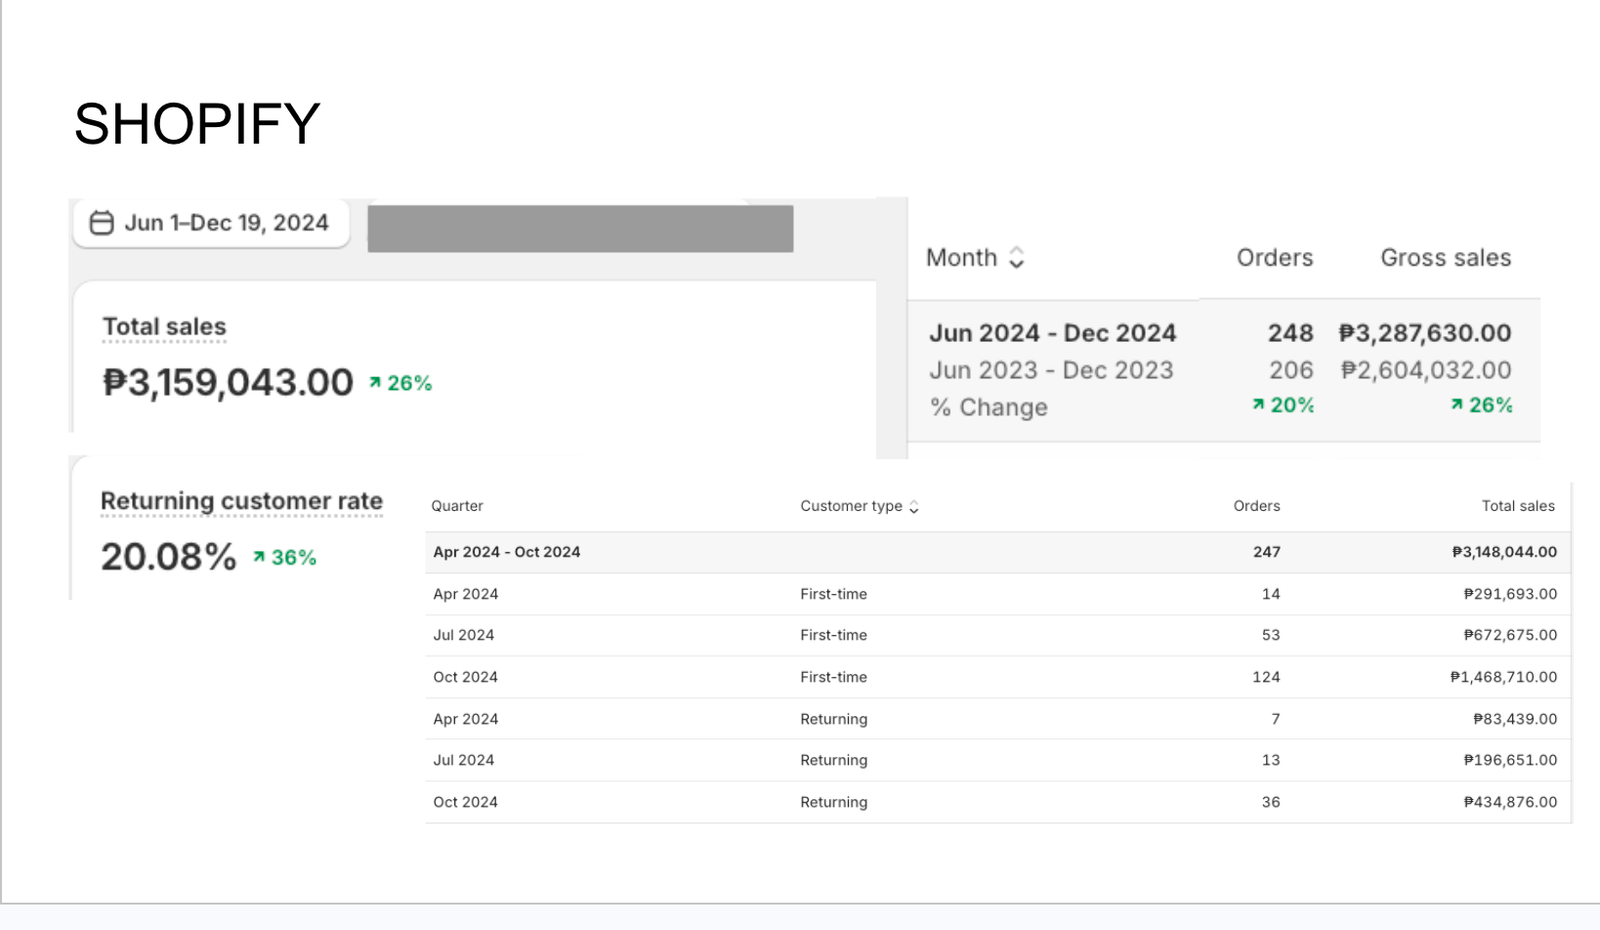Click the 20.08% returning rate value
The height and width of the screenshot is (930, 1600).
[x=168, y=557]
